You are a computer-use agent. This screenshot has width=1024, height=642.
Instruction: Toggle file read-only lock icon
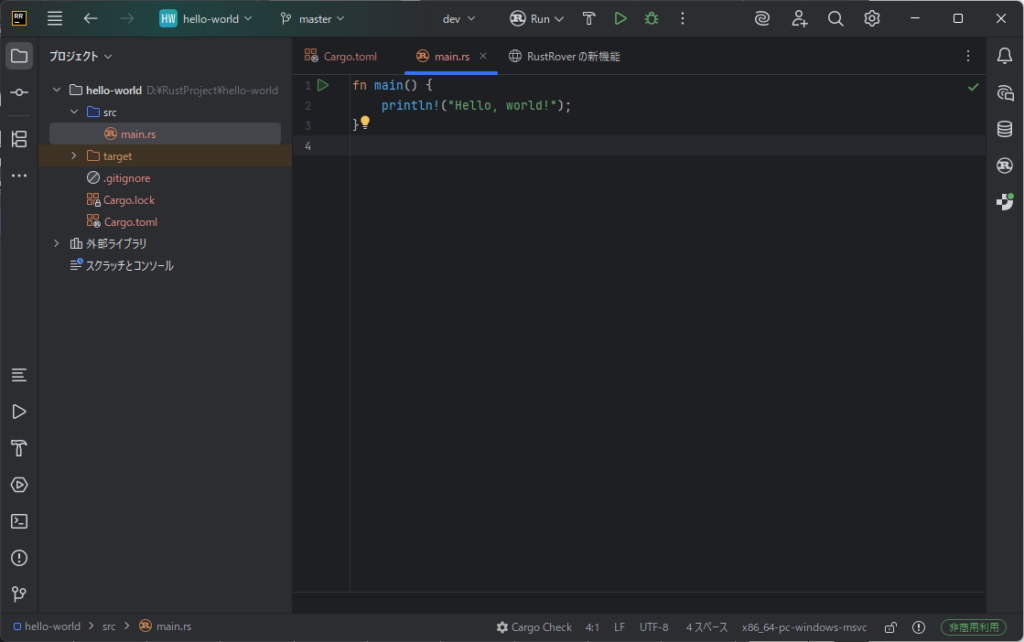pyautogui.click(x=890, y=628)
